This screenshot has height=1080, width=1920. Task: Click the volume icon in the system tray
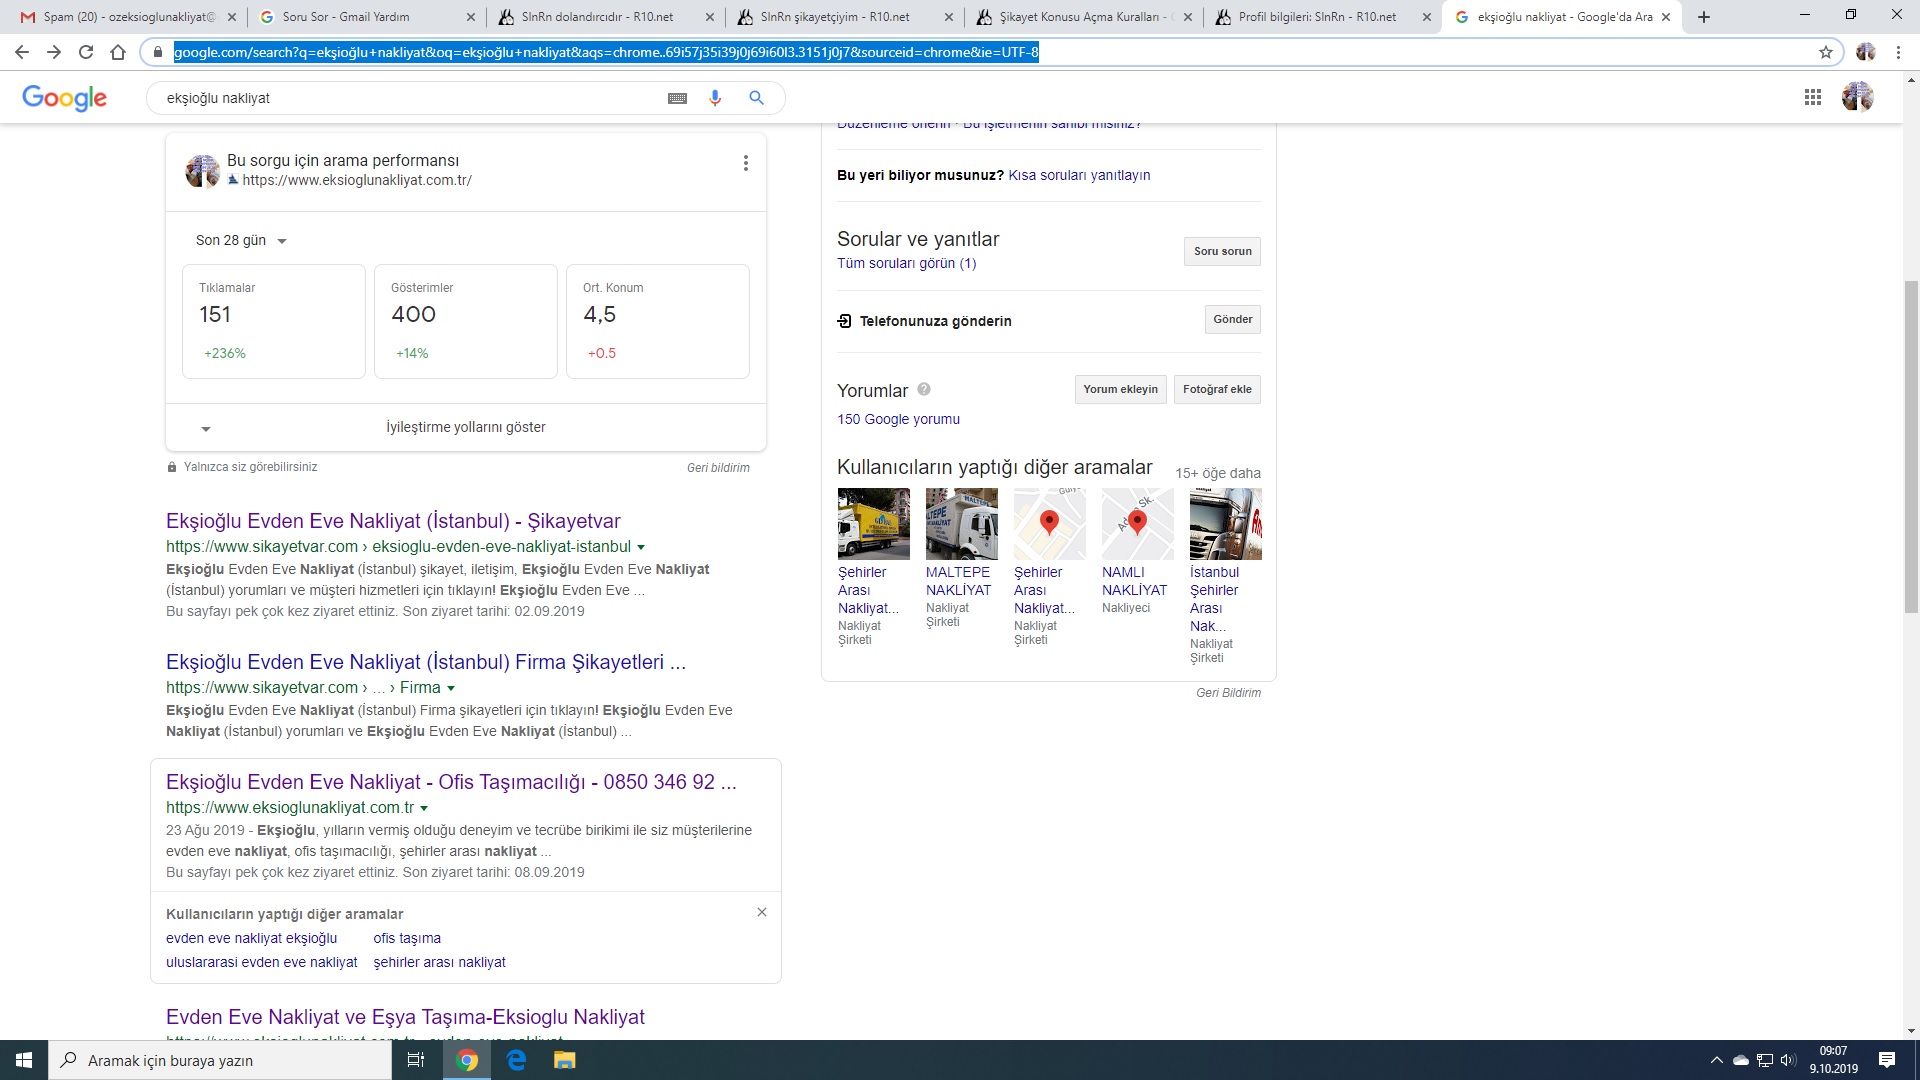1788,1060
